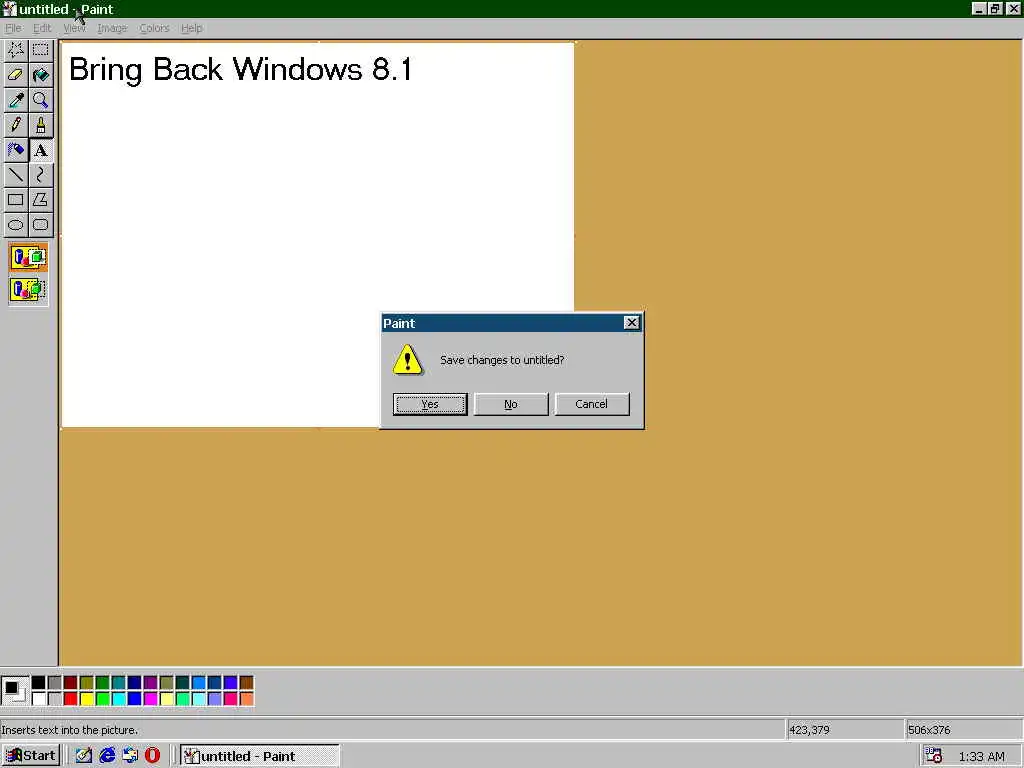Open the Help menu
The image size is (1024, 768).
point(191,28)
